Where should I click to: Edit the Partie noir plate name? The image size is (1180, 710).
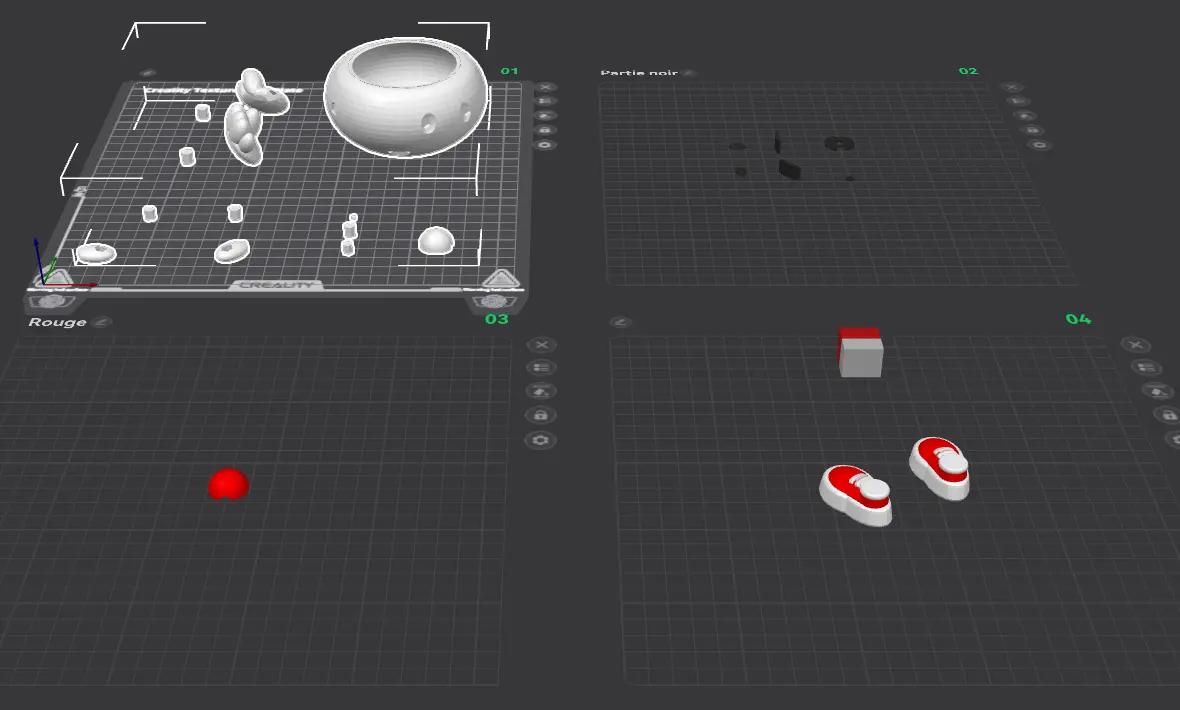(x=689, y=73)
